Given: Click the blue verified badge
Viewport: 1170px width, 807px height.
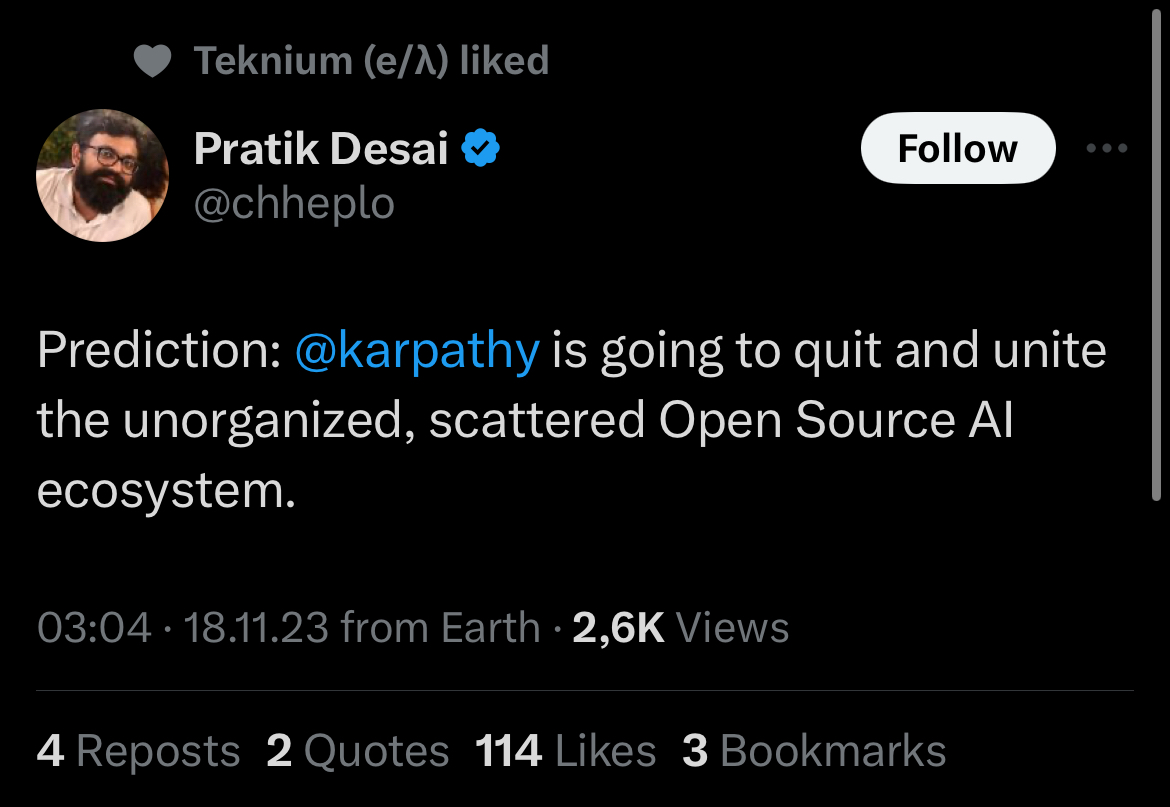Looking at the screenshot, I should coord(481,150).
